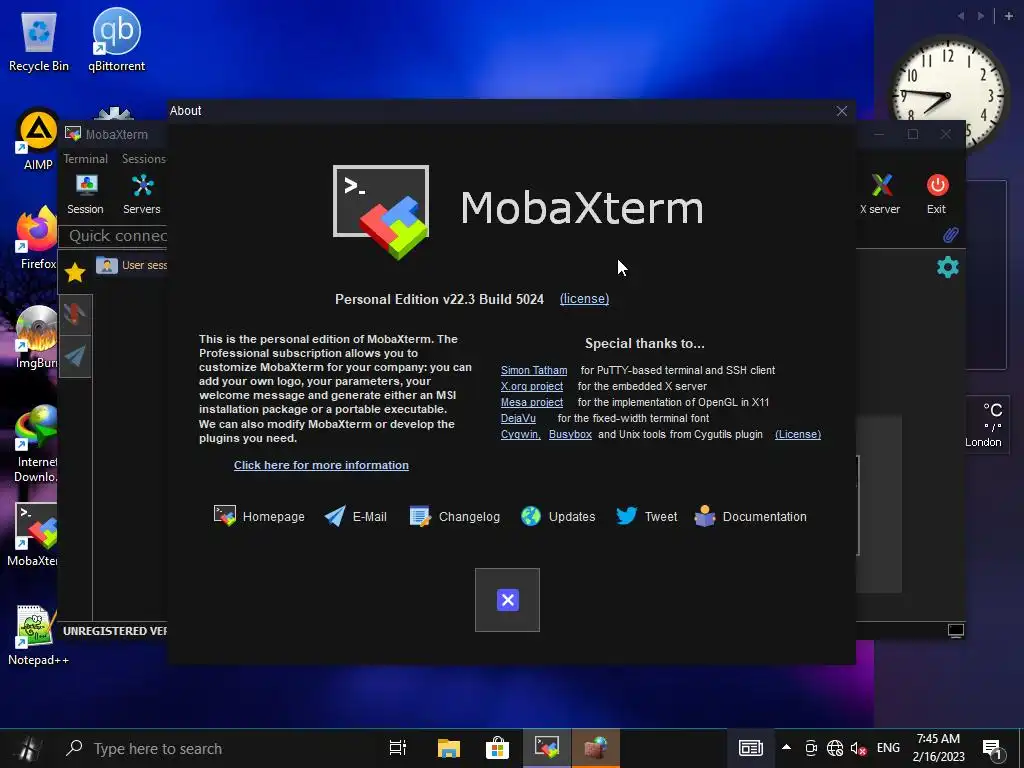Viewport: 1024px width, 768px height.
Task: Click the MobaXterm taskbar button
Action: pos(547,748)
